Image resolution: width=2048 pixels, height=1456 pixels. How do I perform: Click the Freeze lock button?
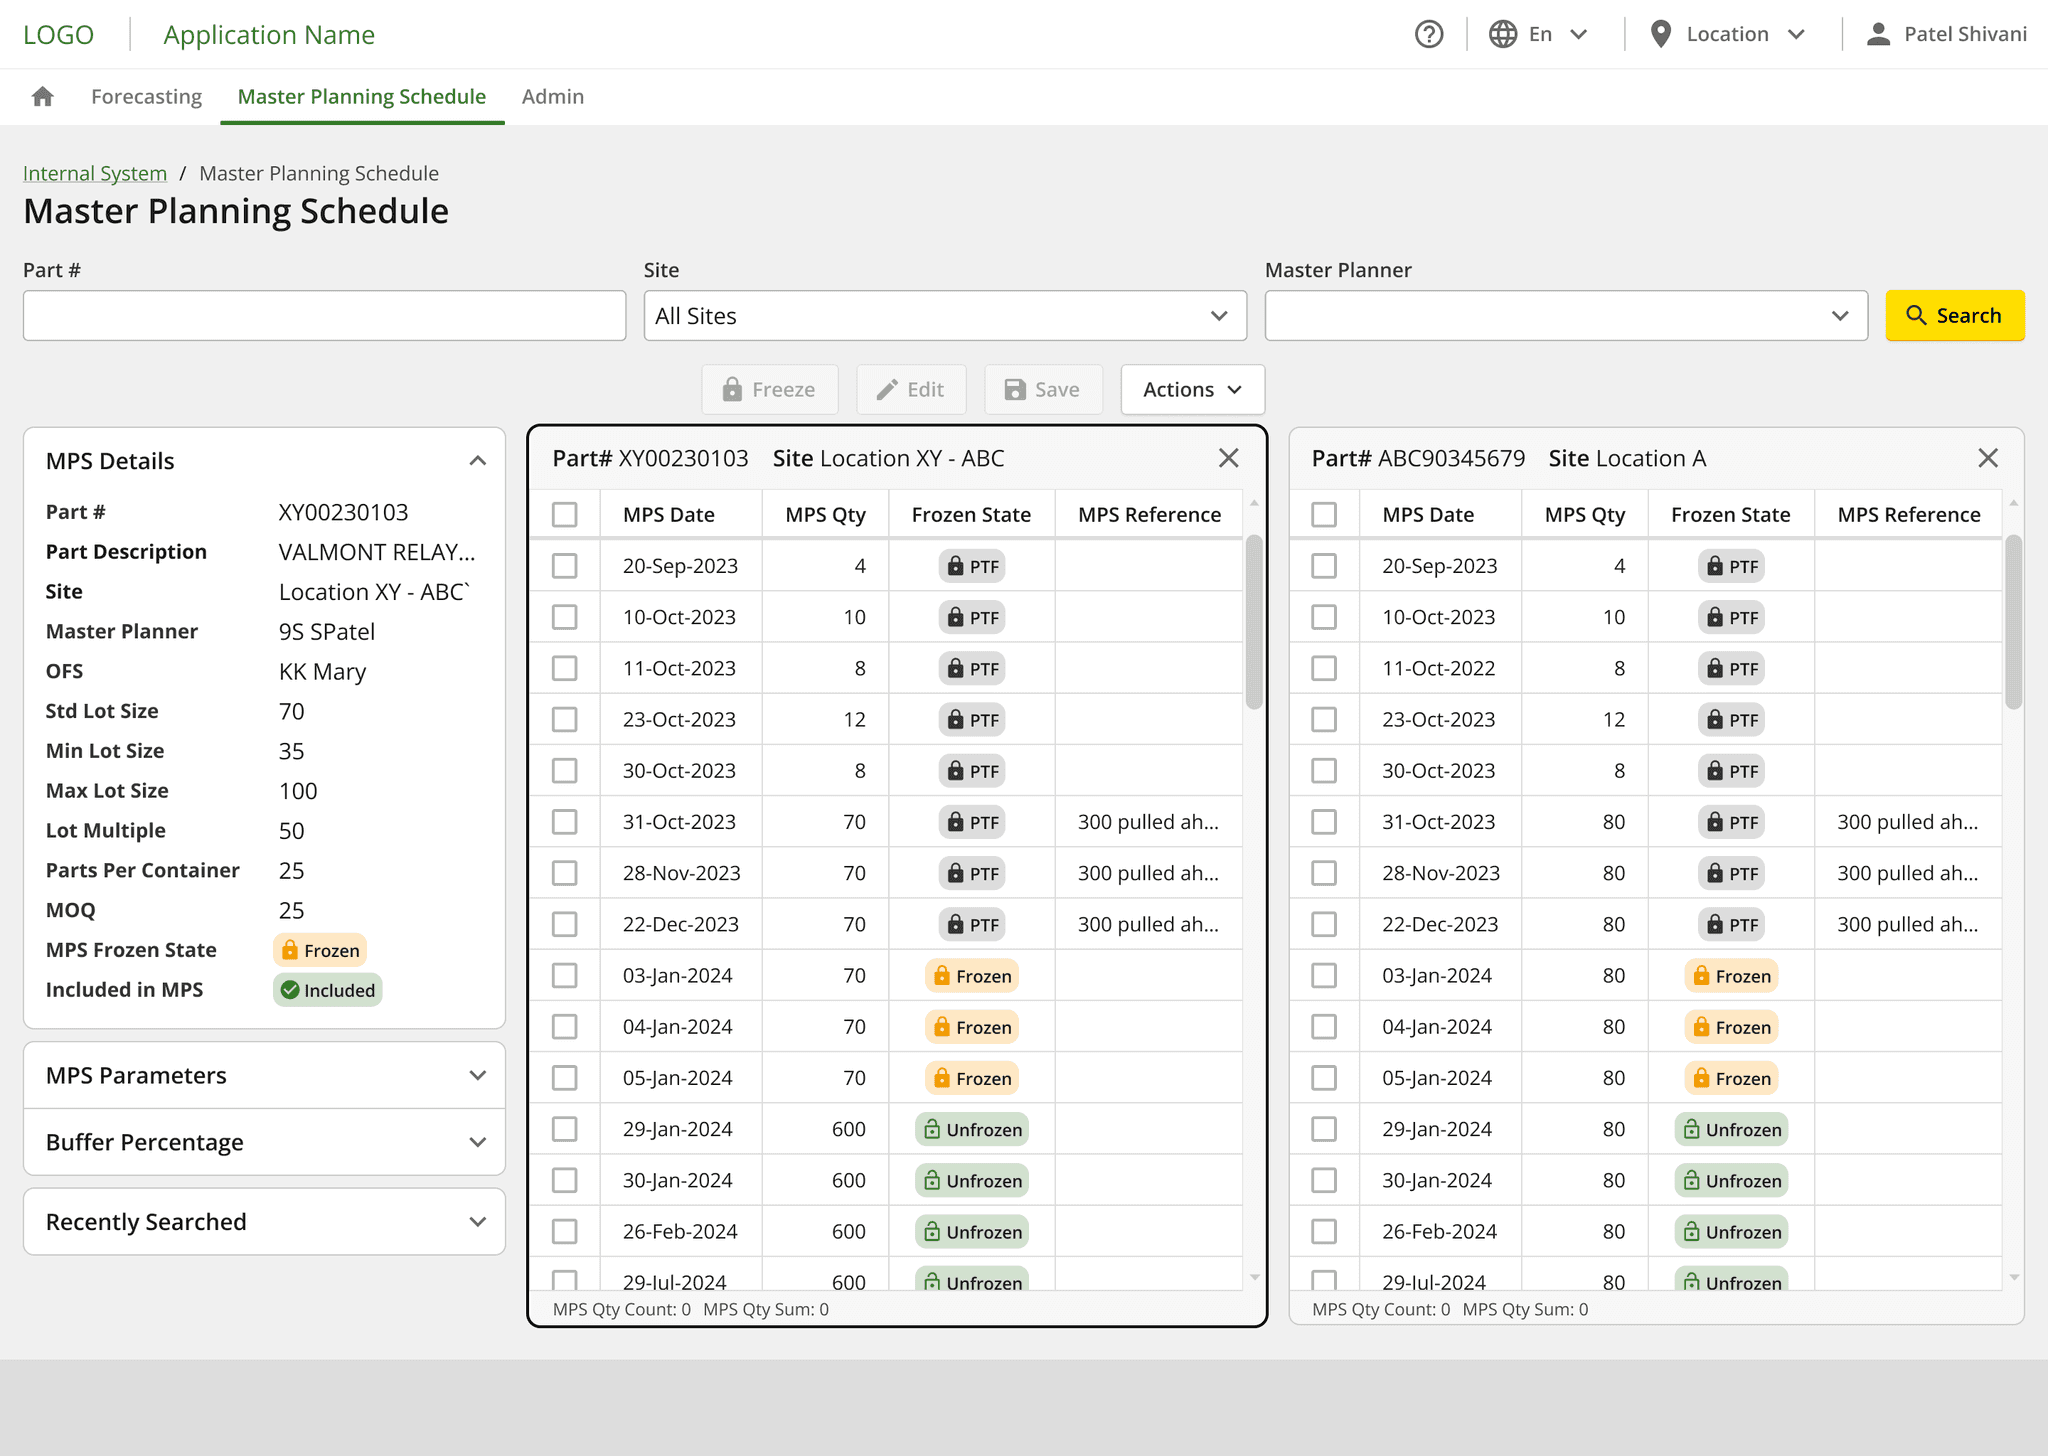click(x=769, y=390)
